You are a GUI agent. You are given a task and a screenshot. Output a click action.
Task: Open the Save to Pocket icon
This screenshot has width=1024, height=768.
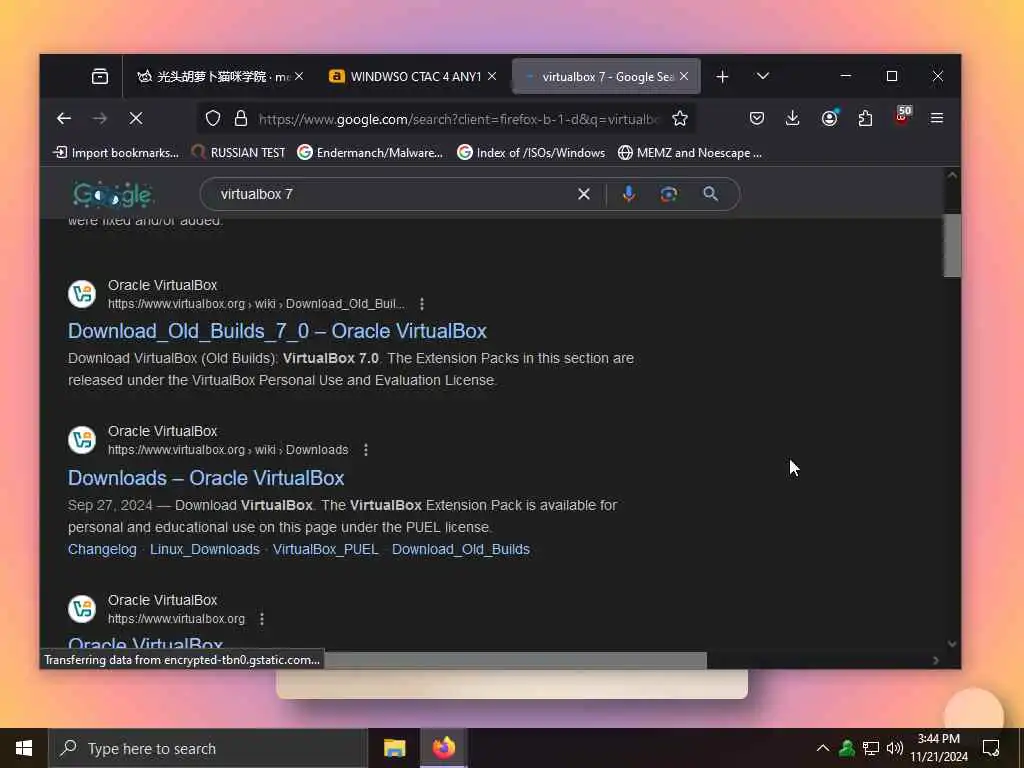tap(757, 118)
